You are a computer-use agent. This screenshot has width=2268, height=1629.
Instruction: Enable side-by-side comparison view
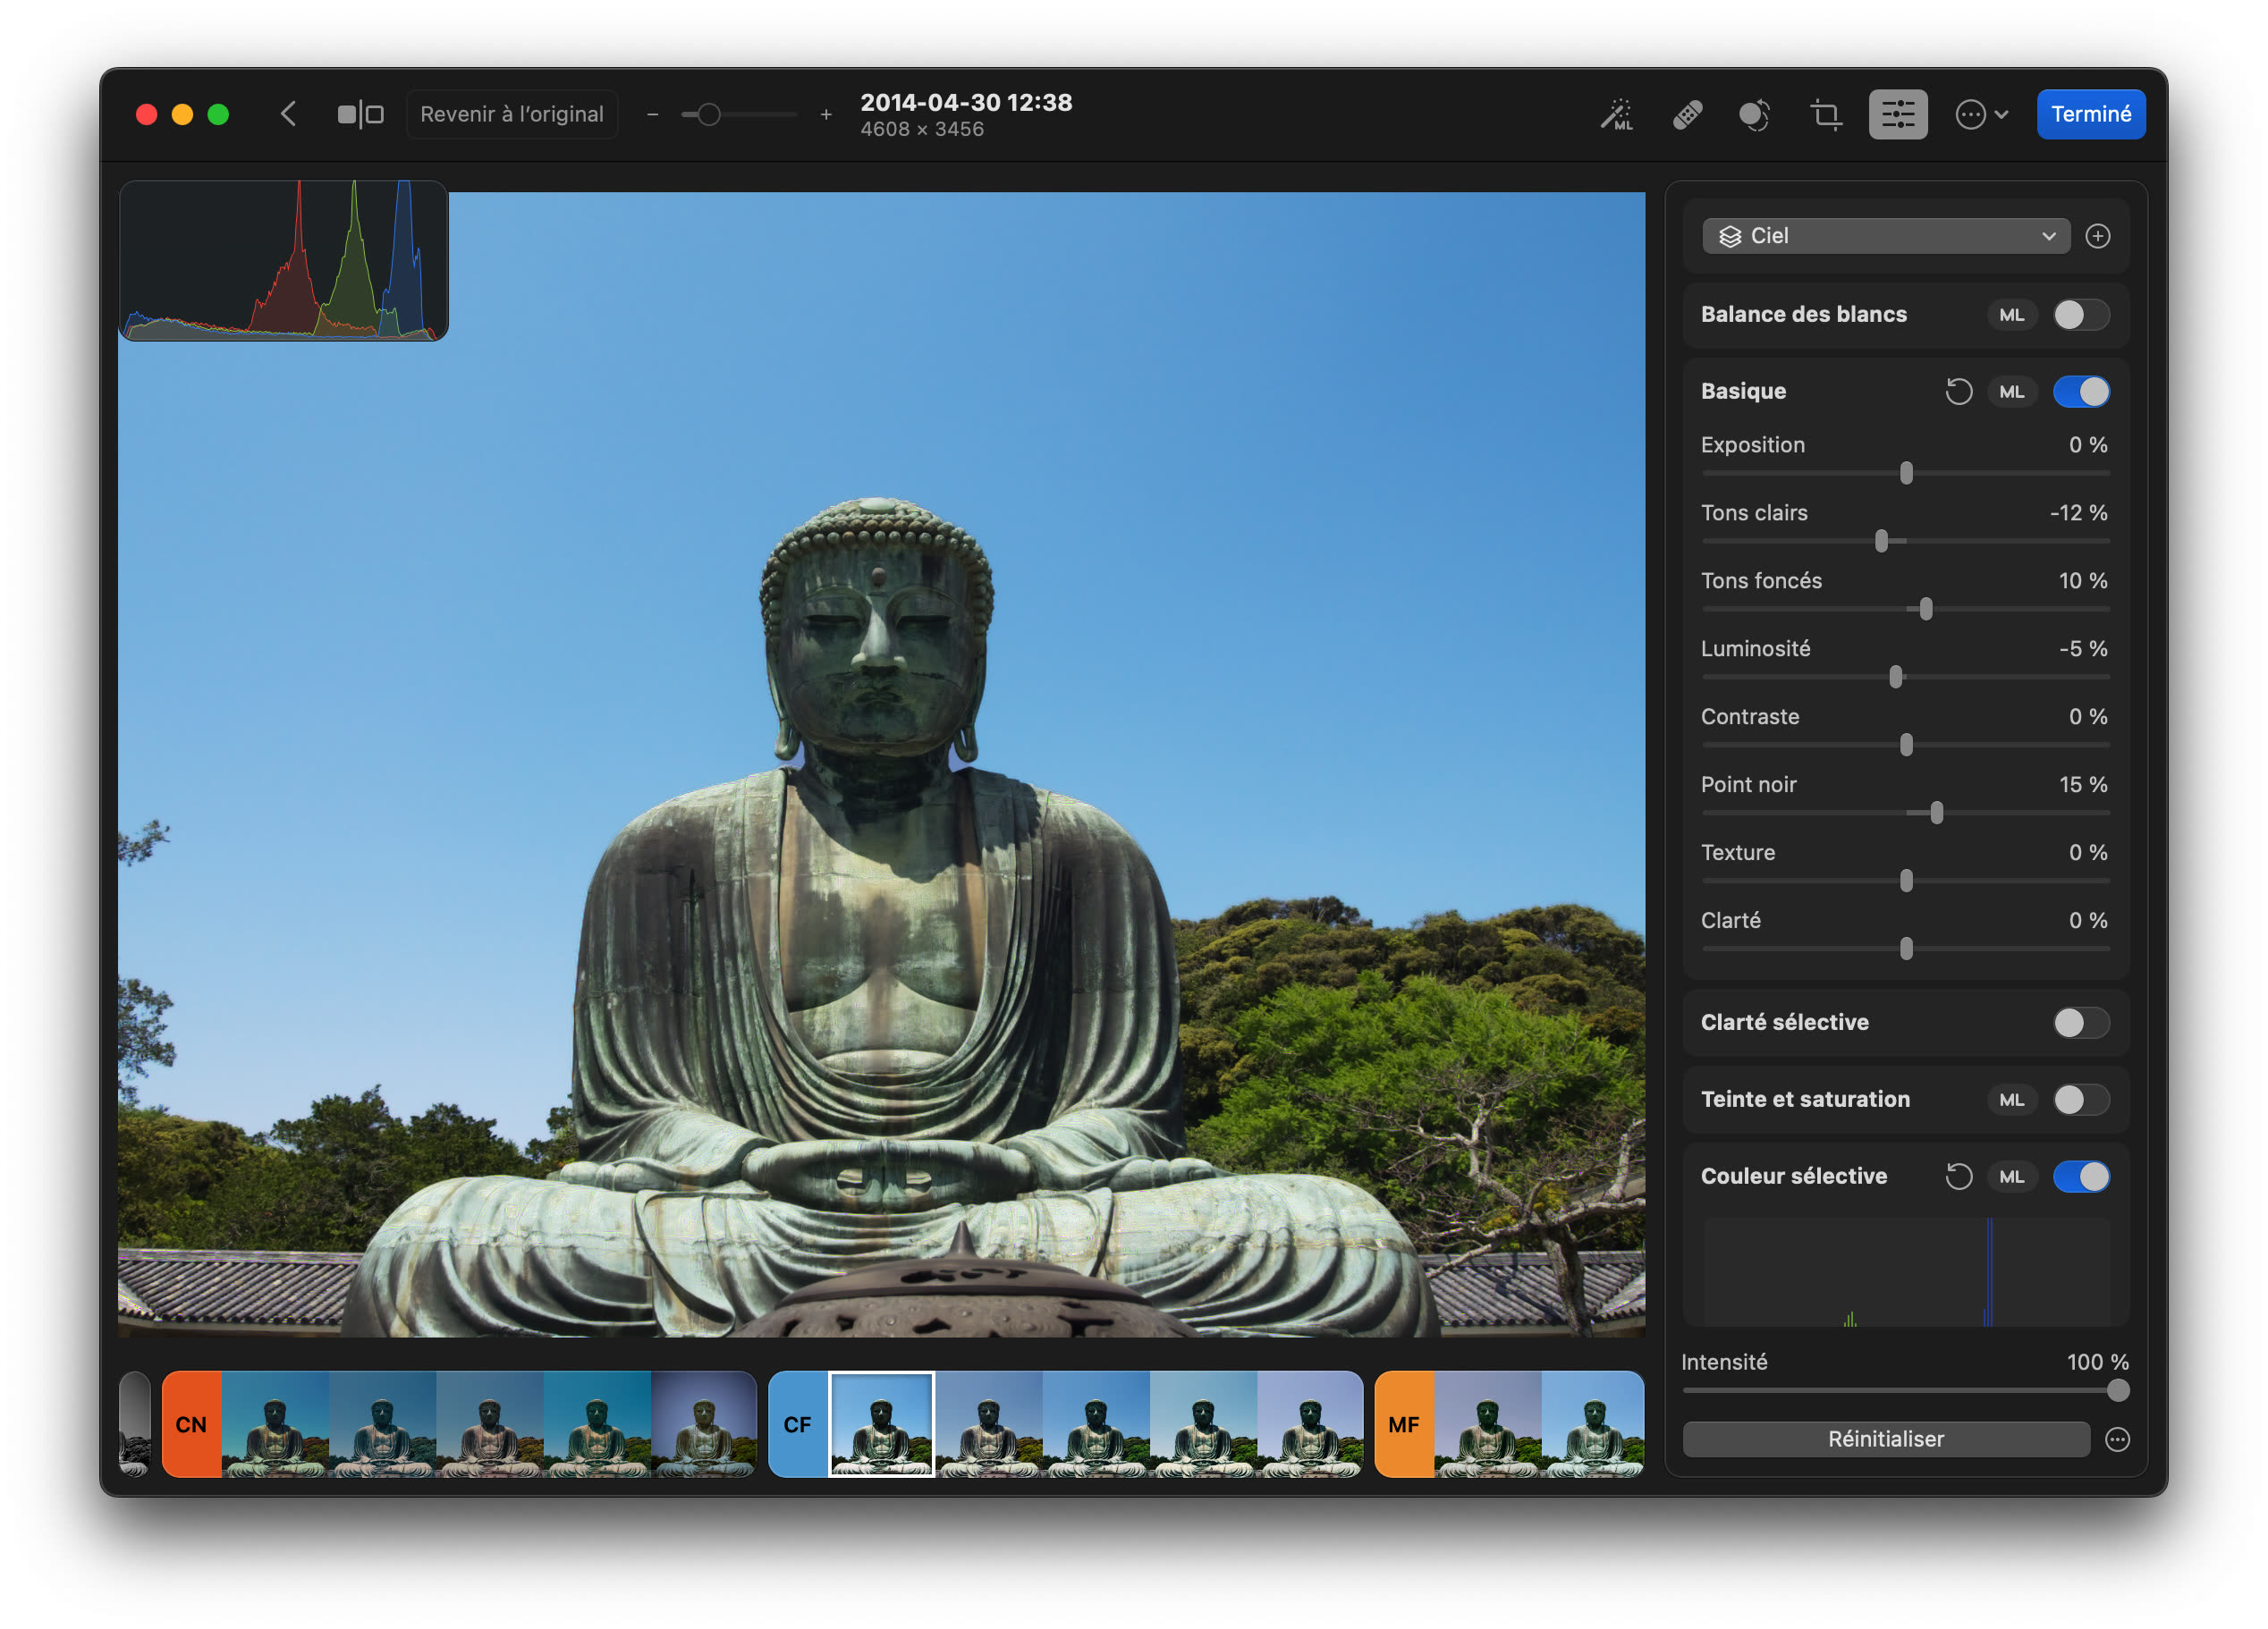pos(360,114)
